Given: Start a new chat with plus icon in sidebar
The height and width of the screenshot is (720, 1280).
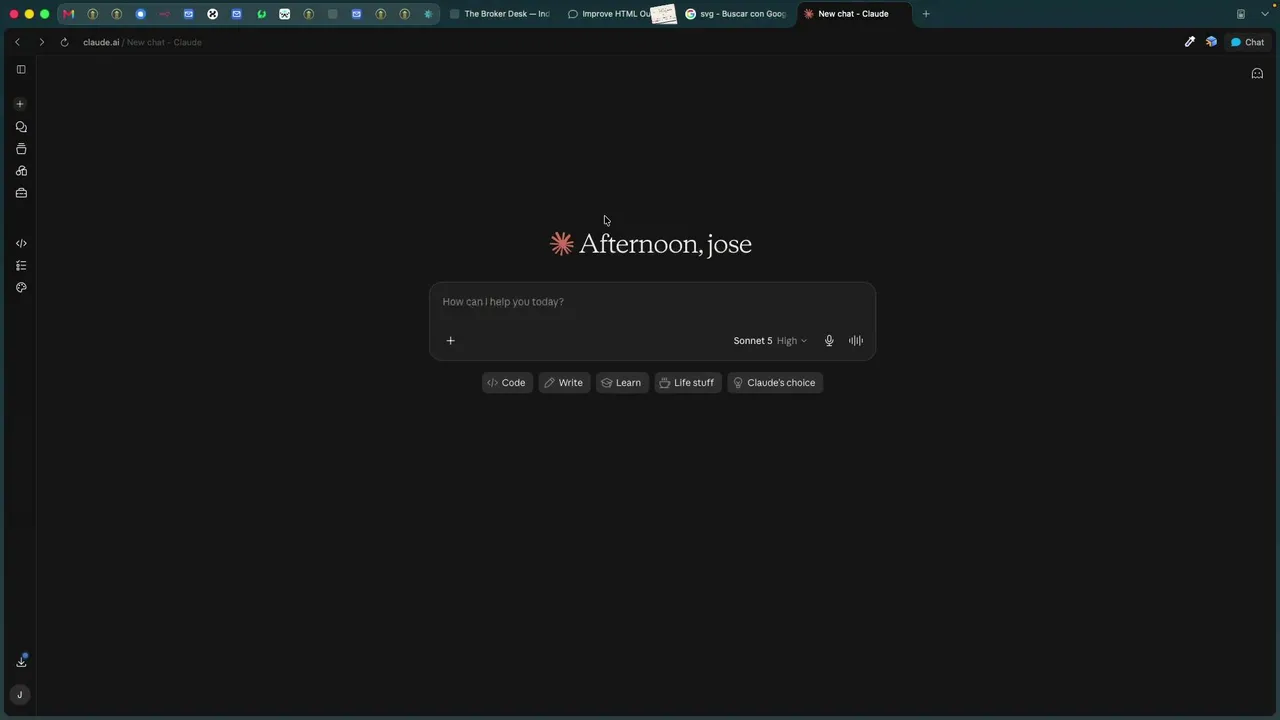Looking at the screenshot, I should pyautogui.click(x=20, y=104).
